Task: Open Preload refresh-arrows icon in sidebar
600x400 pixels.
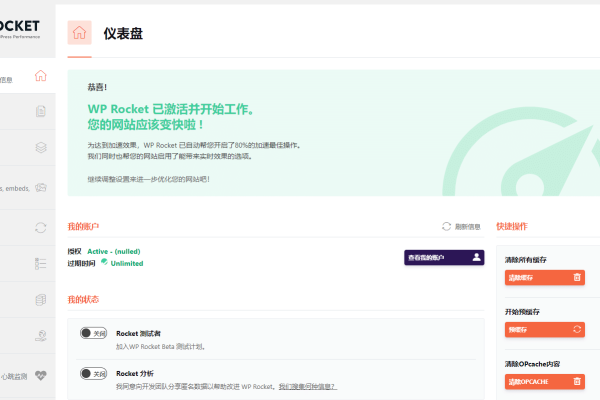Action: [x=40, y=226]
